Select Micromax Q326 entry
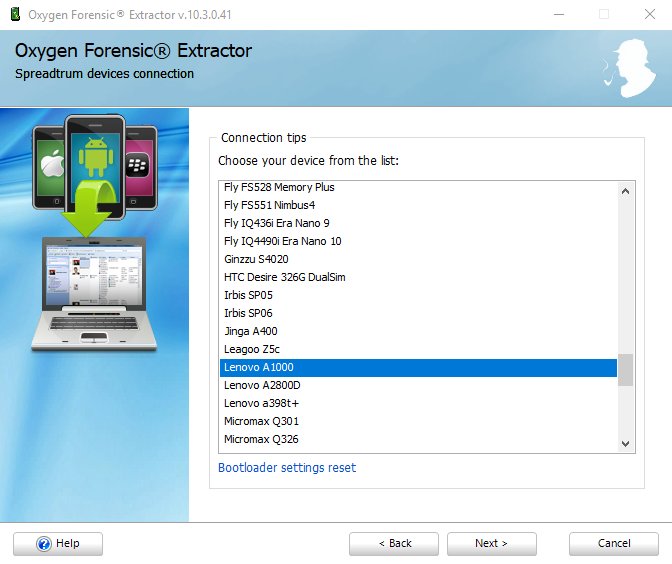The width and height of the screenshot is (672, 564). pos(418,439)
